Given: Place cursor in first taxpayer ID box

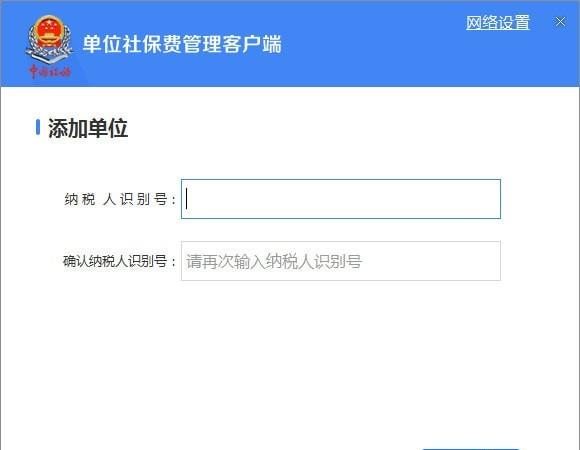Looking at the screenshot, I should [341, 199].
